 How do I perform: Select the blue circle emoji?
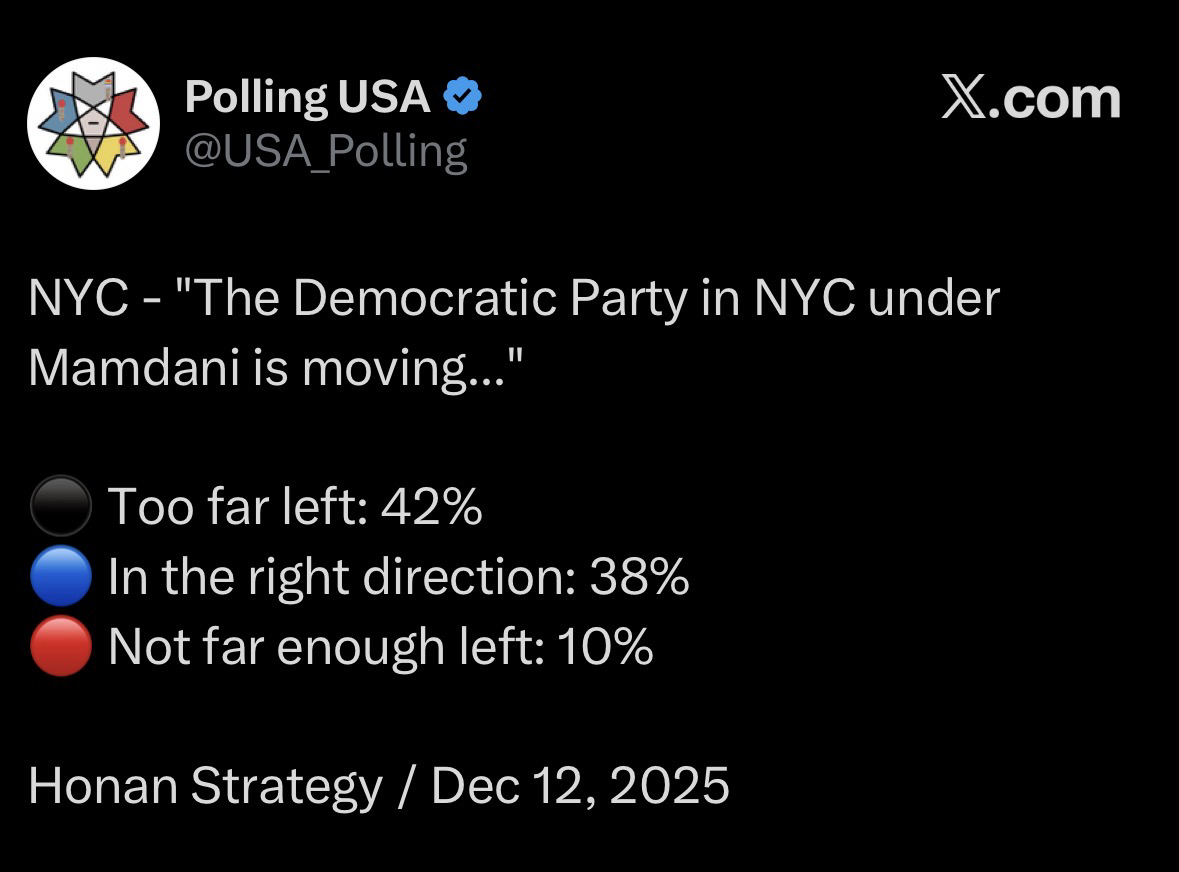60,577
